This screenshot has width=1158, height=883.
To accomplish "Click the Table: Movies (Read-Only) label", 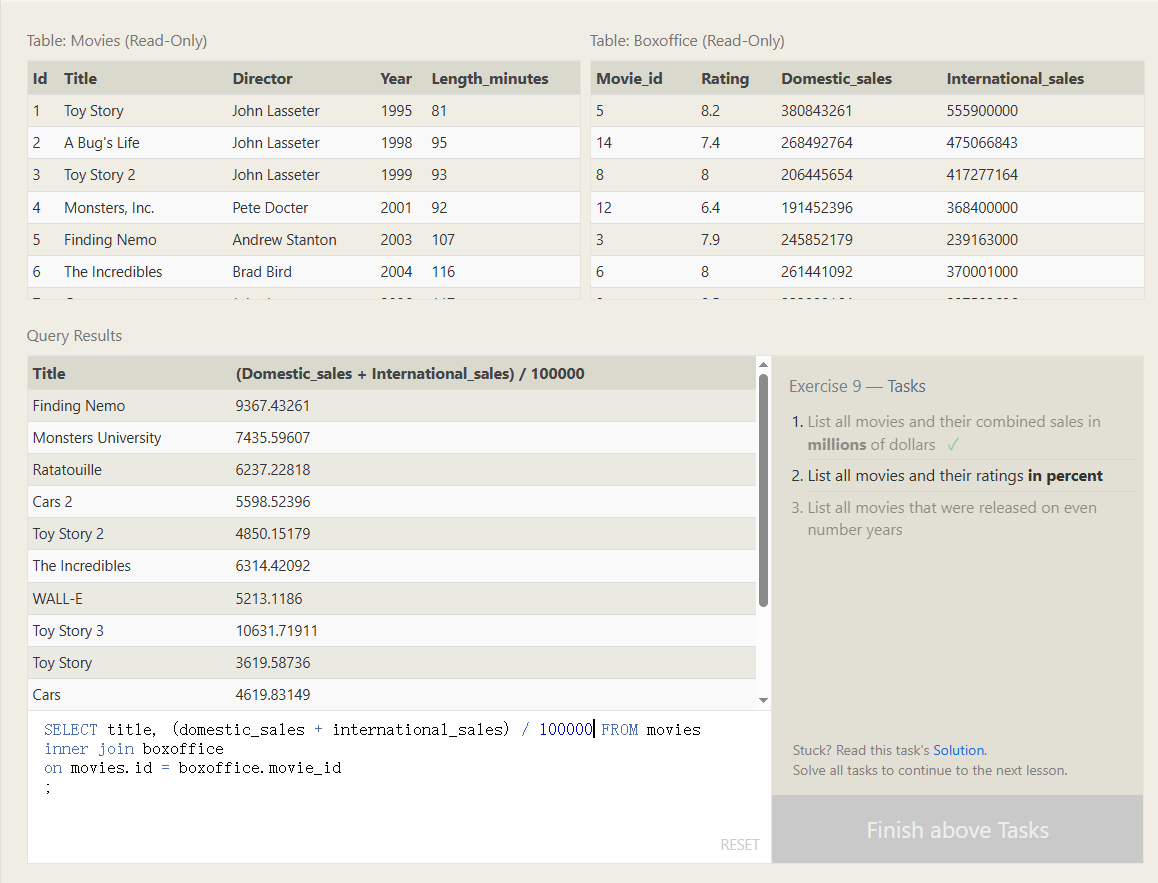I will point(117,41).
